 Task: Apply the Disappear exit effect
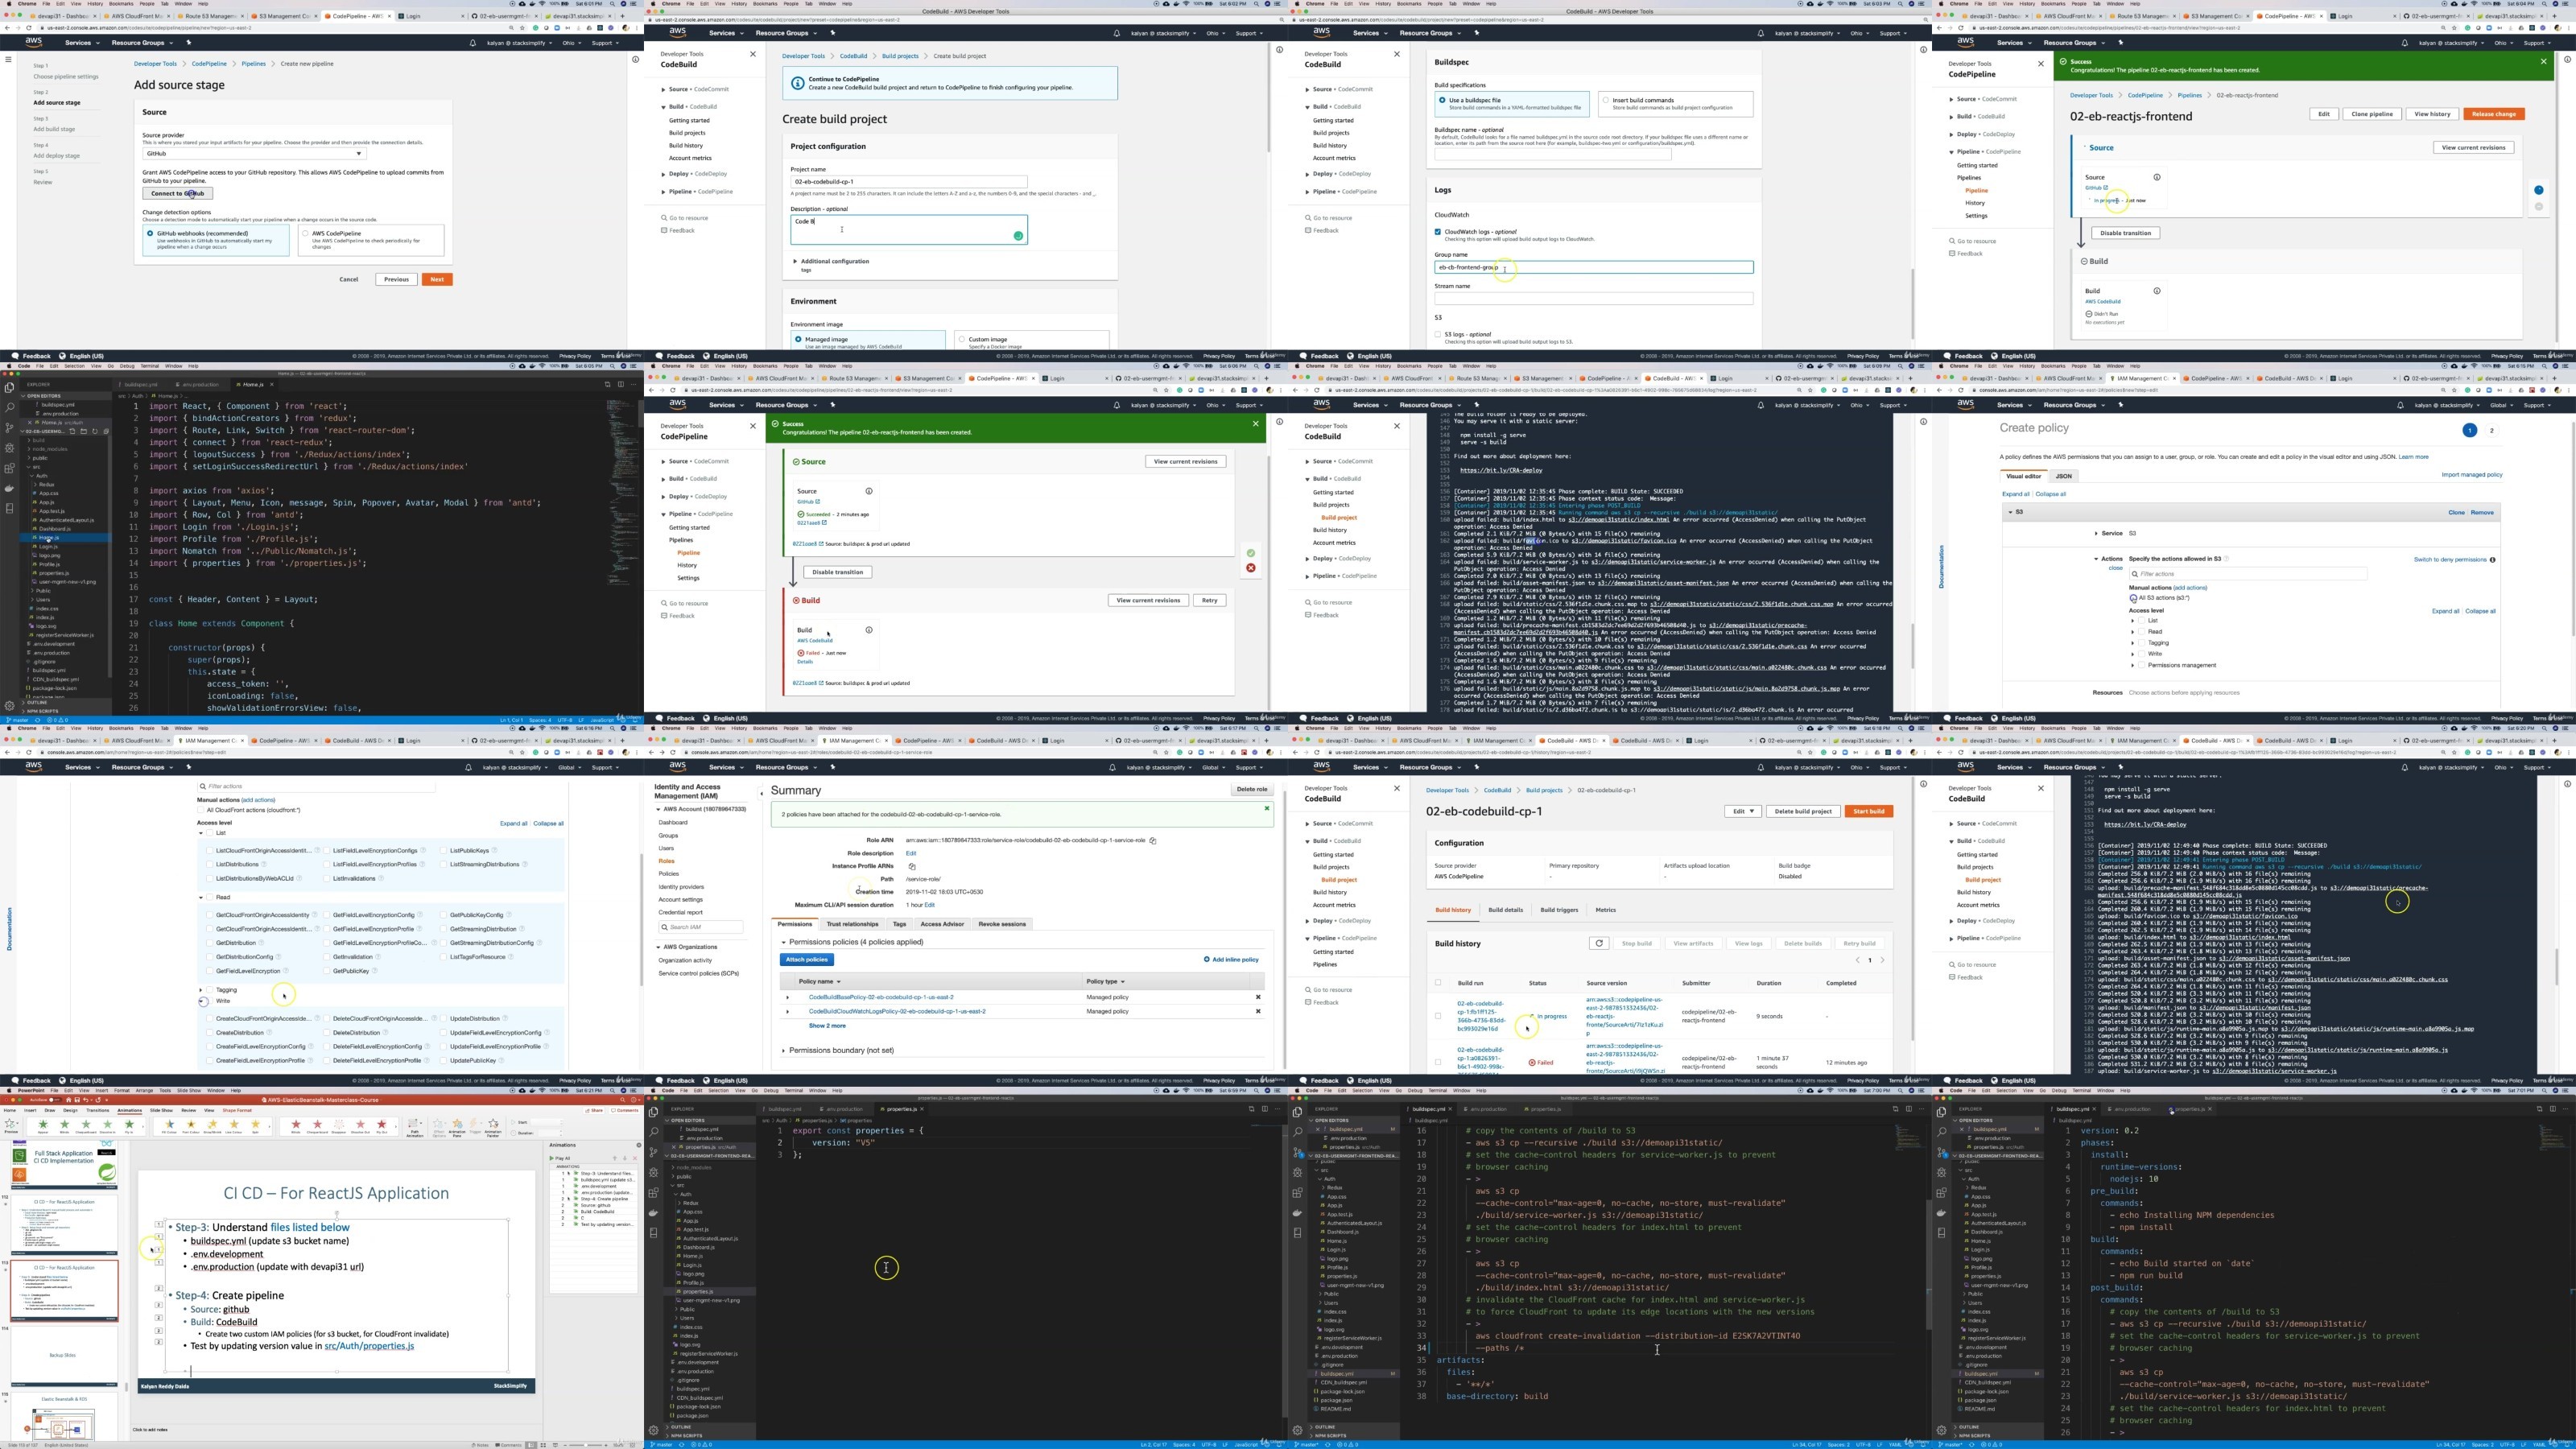[339, 1125]
